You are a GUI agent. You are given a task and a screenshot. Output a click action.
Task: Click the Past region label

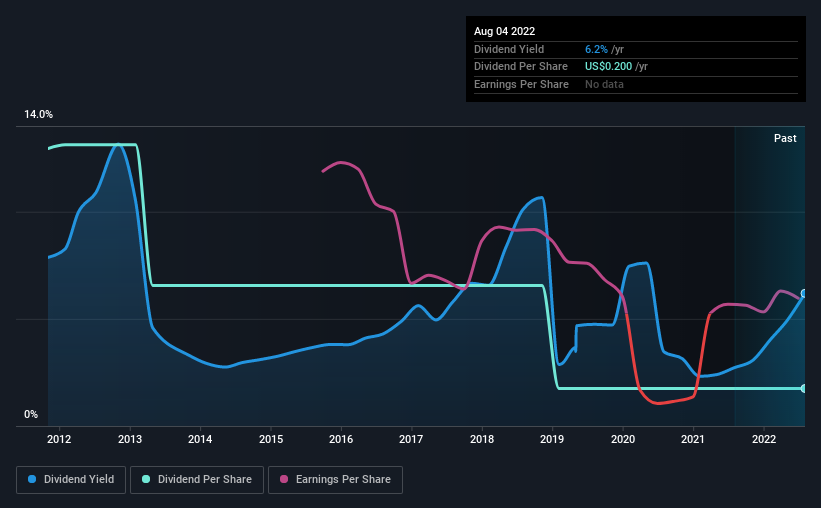(x=785, y=138)
